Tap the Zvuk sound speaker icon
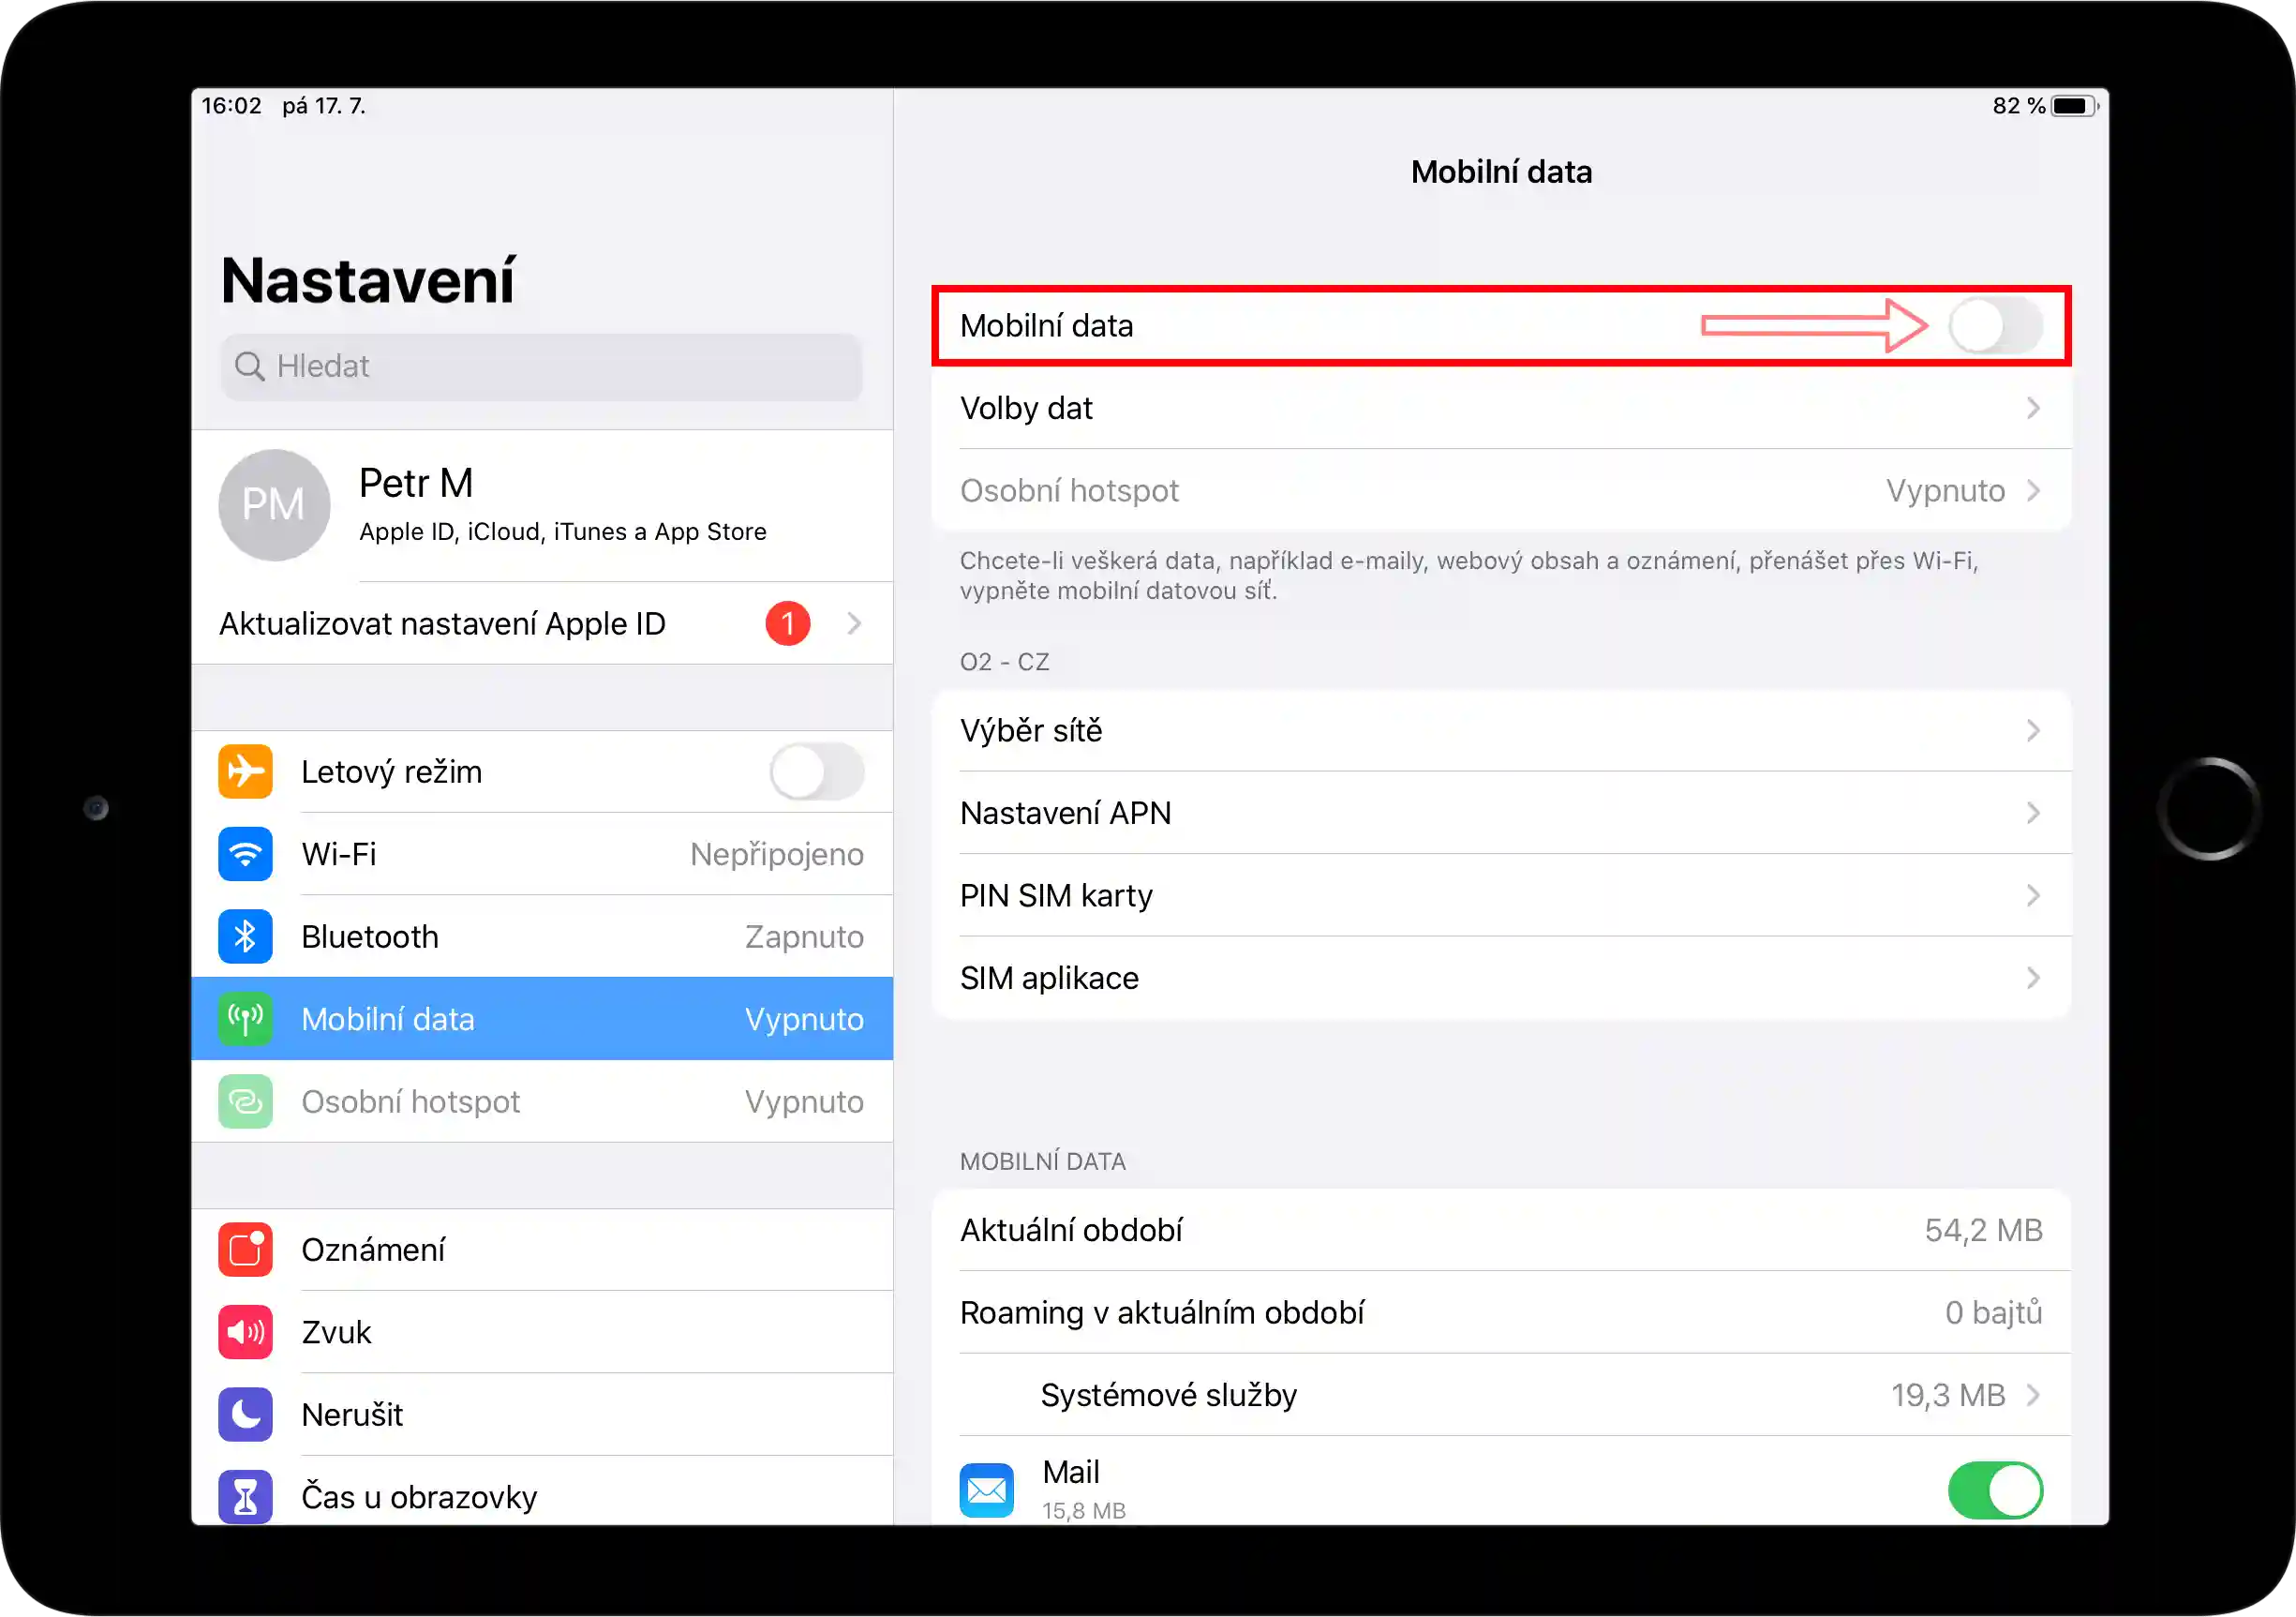Image resolution: width=2296 pixels, height=1617 pixels. pos(245,1332)
